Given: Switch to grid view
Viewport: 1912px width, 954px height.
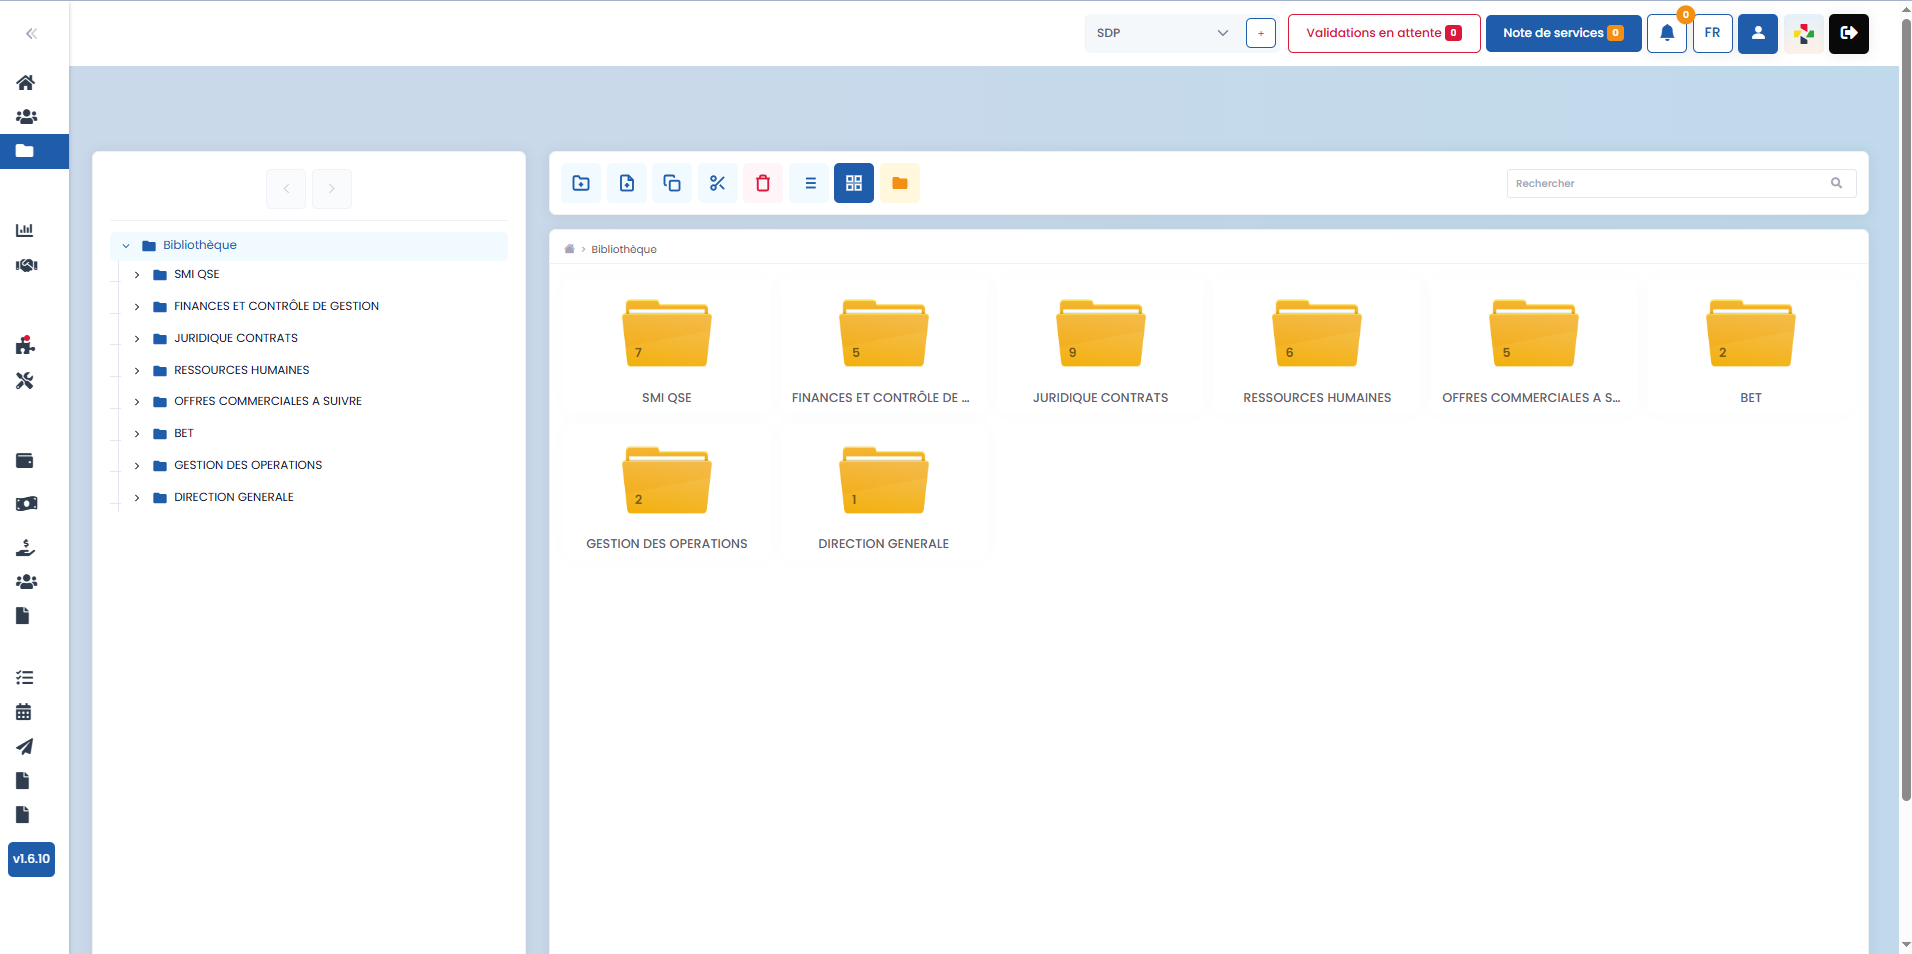Looking at the screenshot, I should click(854, 183).
